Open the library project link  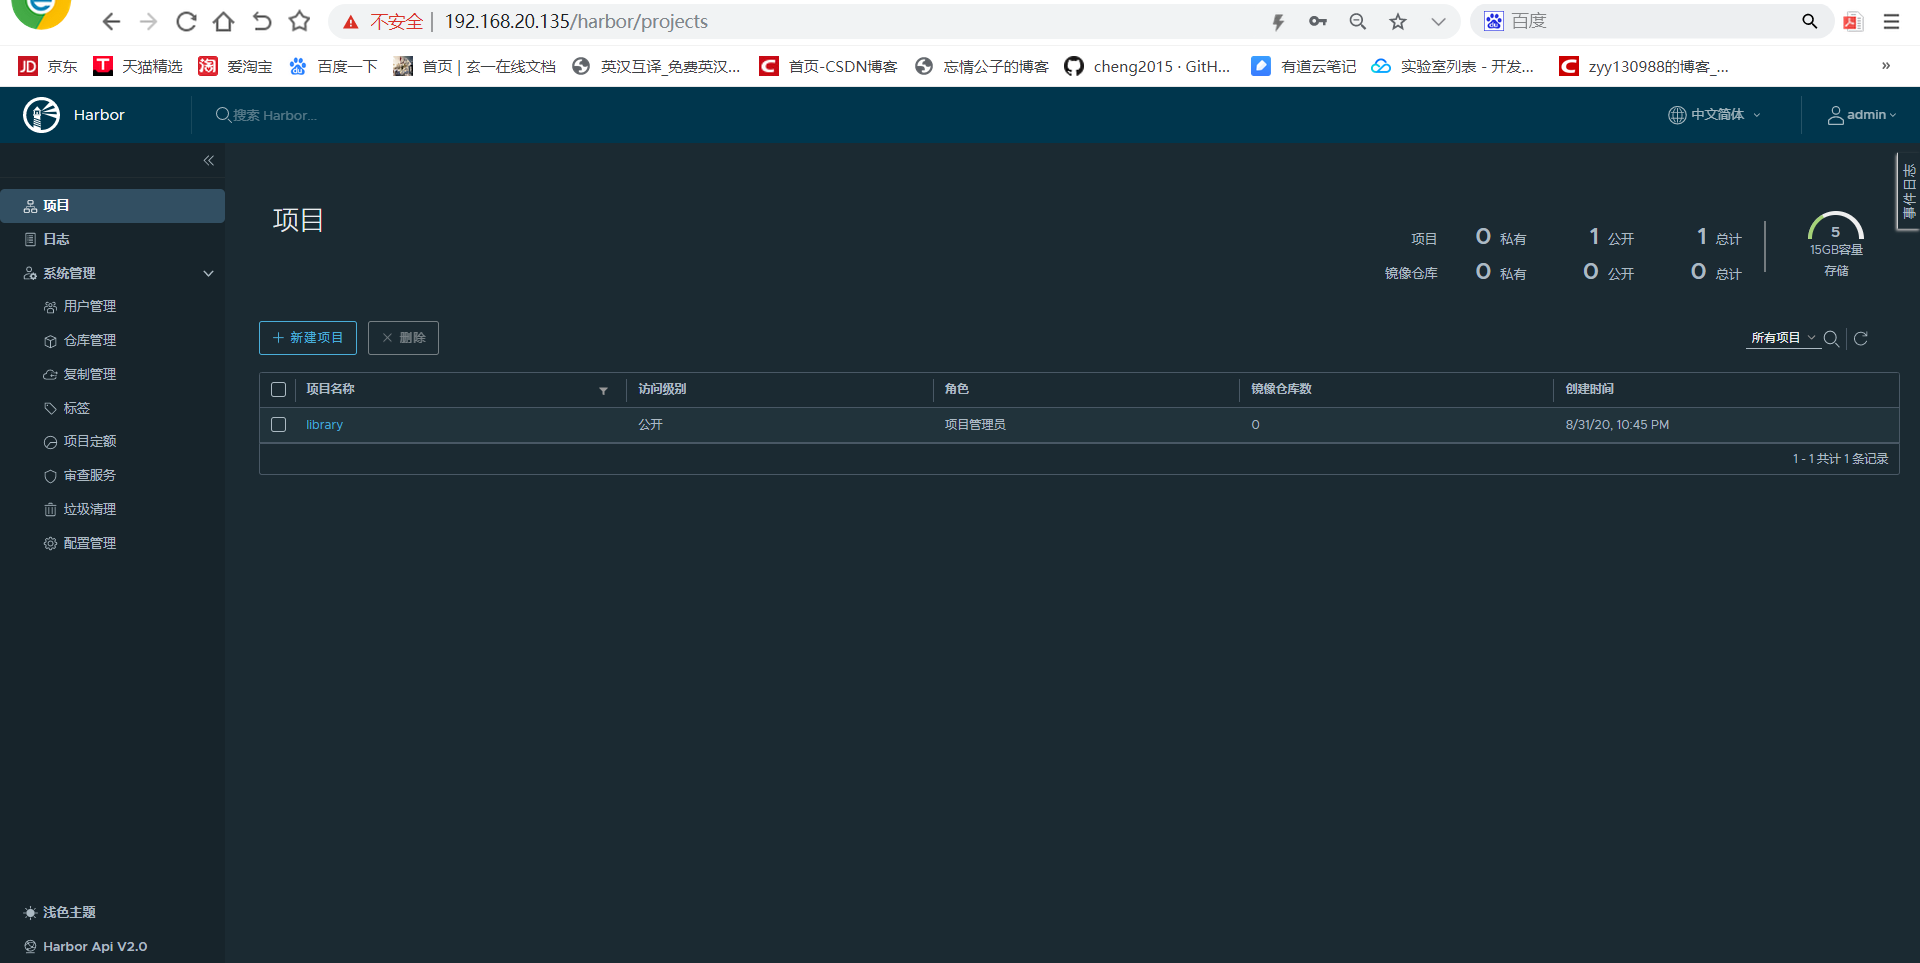(324, 425)
